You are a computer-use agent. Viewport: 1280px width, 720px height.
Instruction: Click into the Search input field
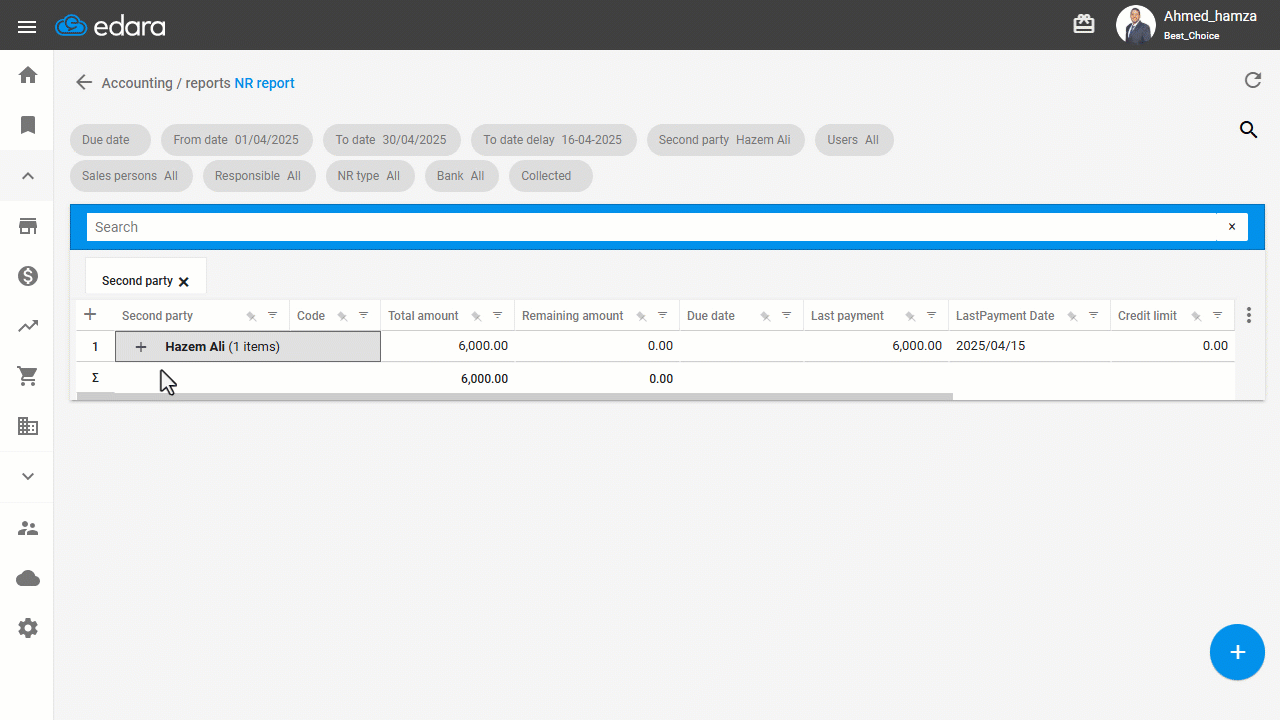tap(651, 227)
